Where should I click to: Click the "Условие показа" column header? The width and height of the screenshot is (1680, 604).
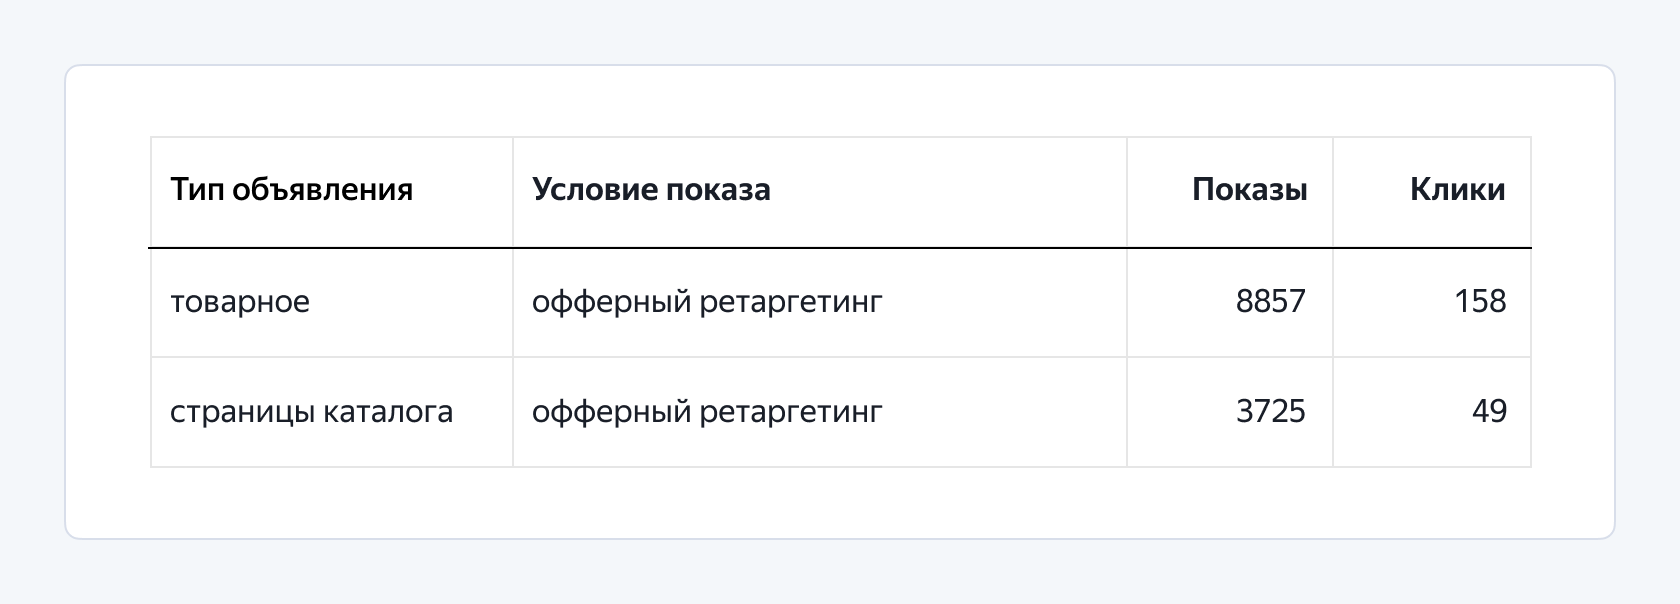coord(651,190)
